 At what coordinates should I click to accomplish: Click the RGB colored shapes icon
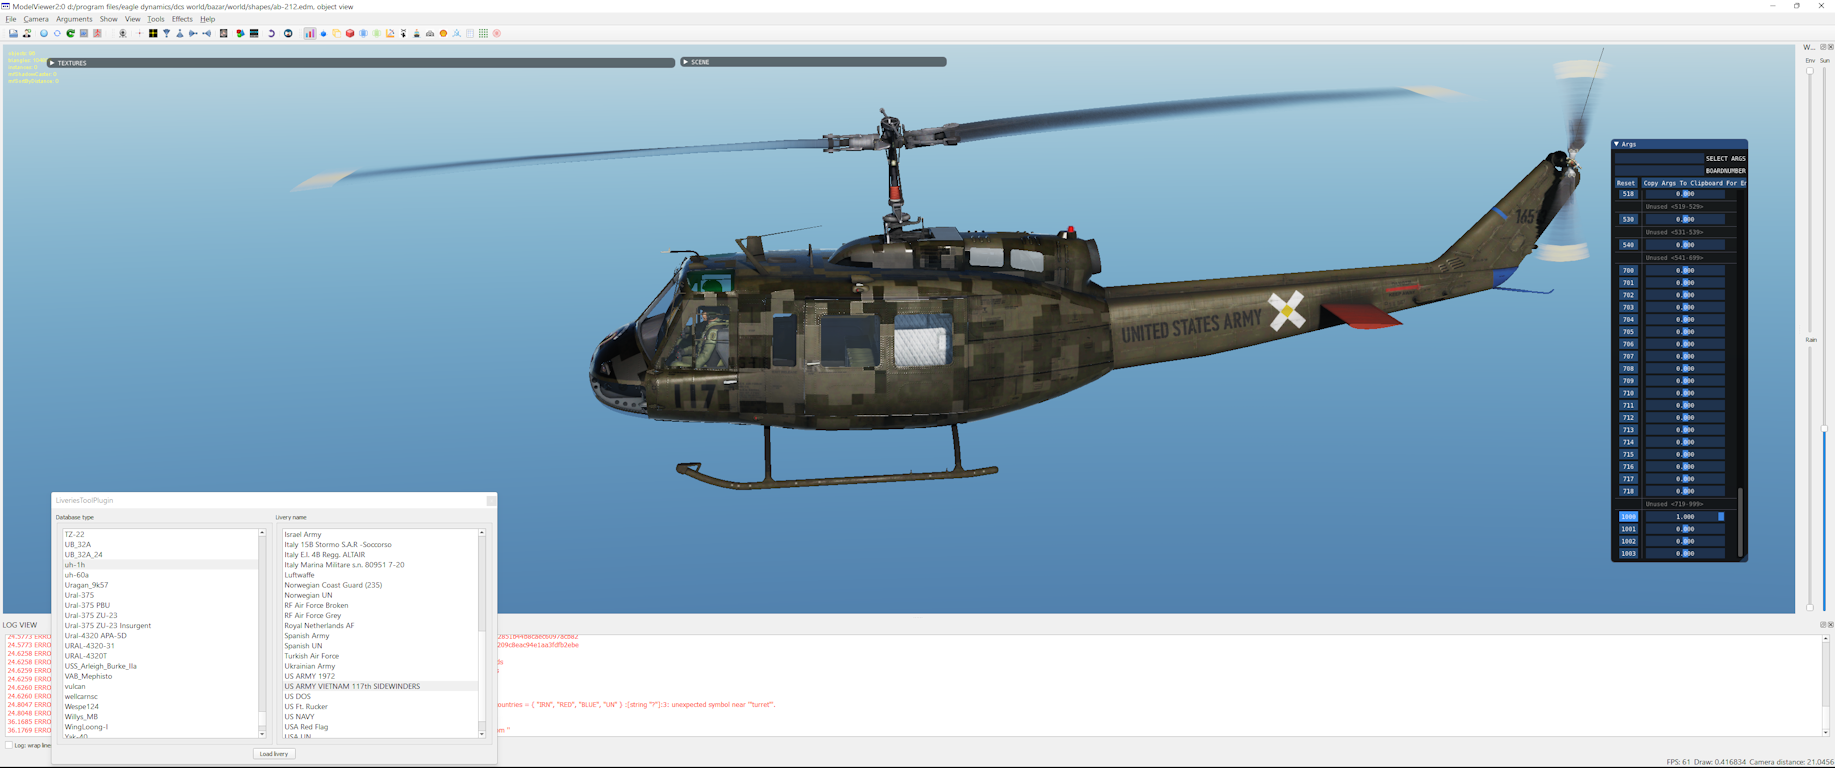[240, 33]
